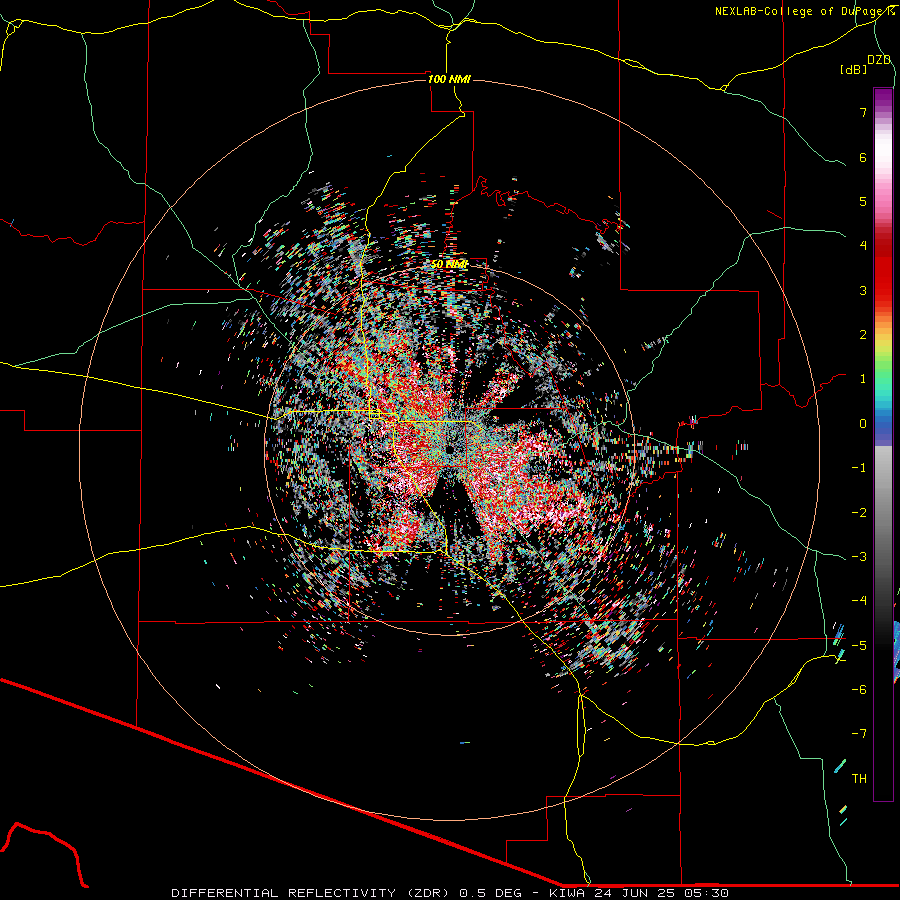Click the -2 value on the scale
The width and height of the screenshot is (900, 900).
(859, 513)
